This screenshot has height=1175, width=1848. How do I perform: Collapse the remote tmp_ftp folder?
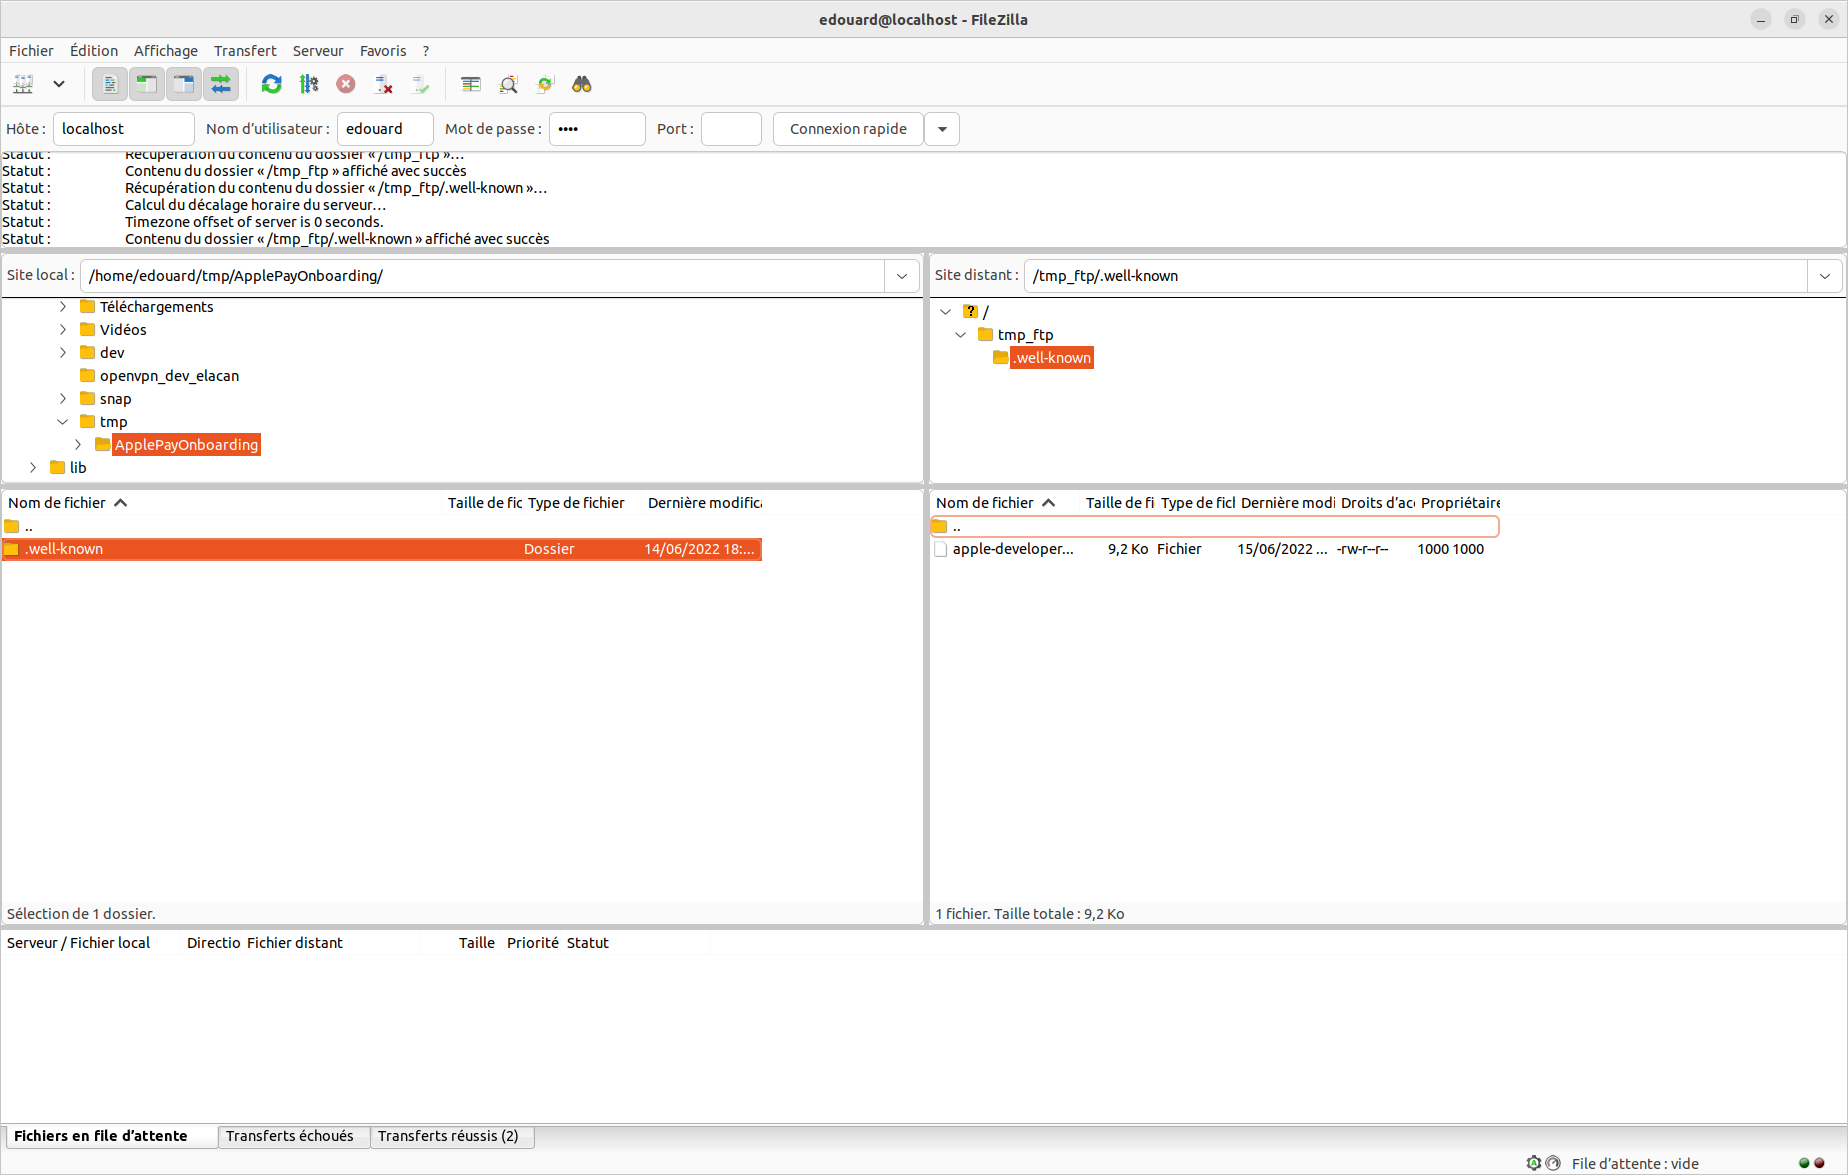[961, 335]
